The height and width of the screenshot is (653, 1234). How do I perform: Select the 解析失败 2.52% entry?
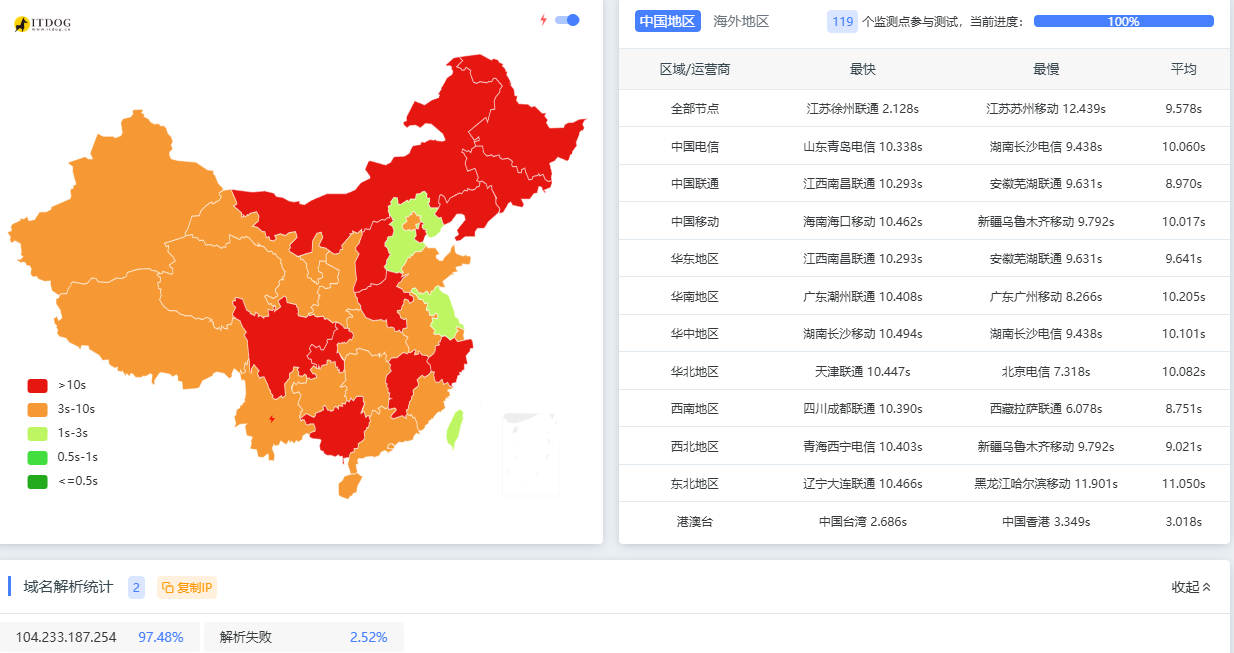tap(303, 637)
